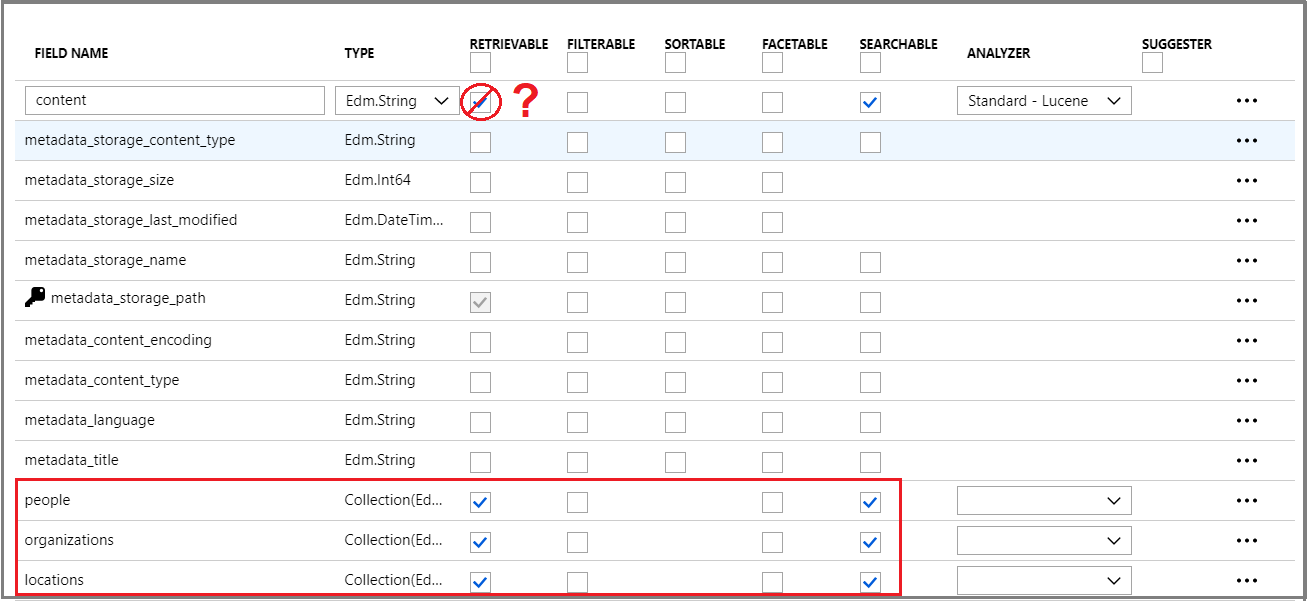Open ellipsis menu for metadata_storage_size row

[1246, 181]
